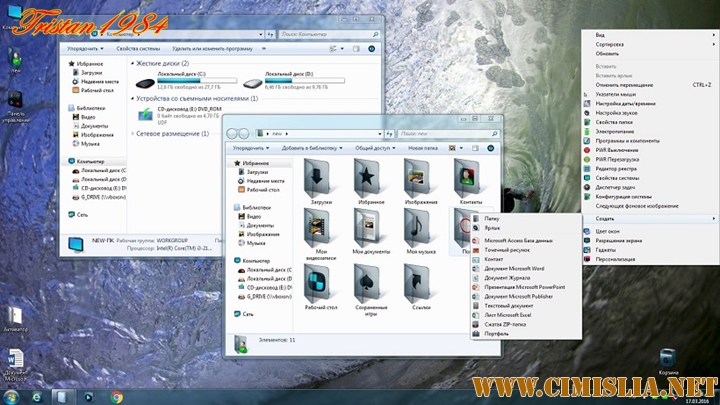Select Персонализация in the context menu

click(617, 259)
